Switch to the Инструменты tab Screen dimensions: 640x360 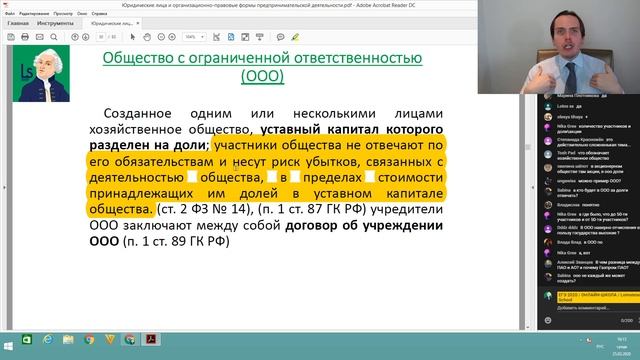55,23
